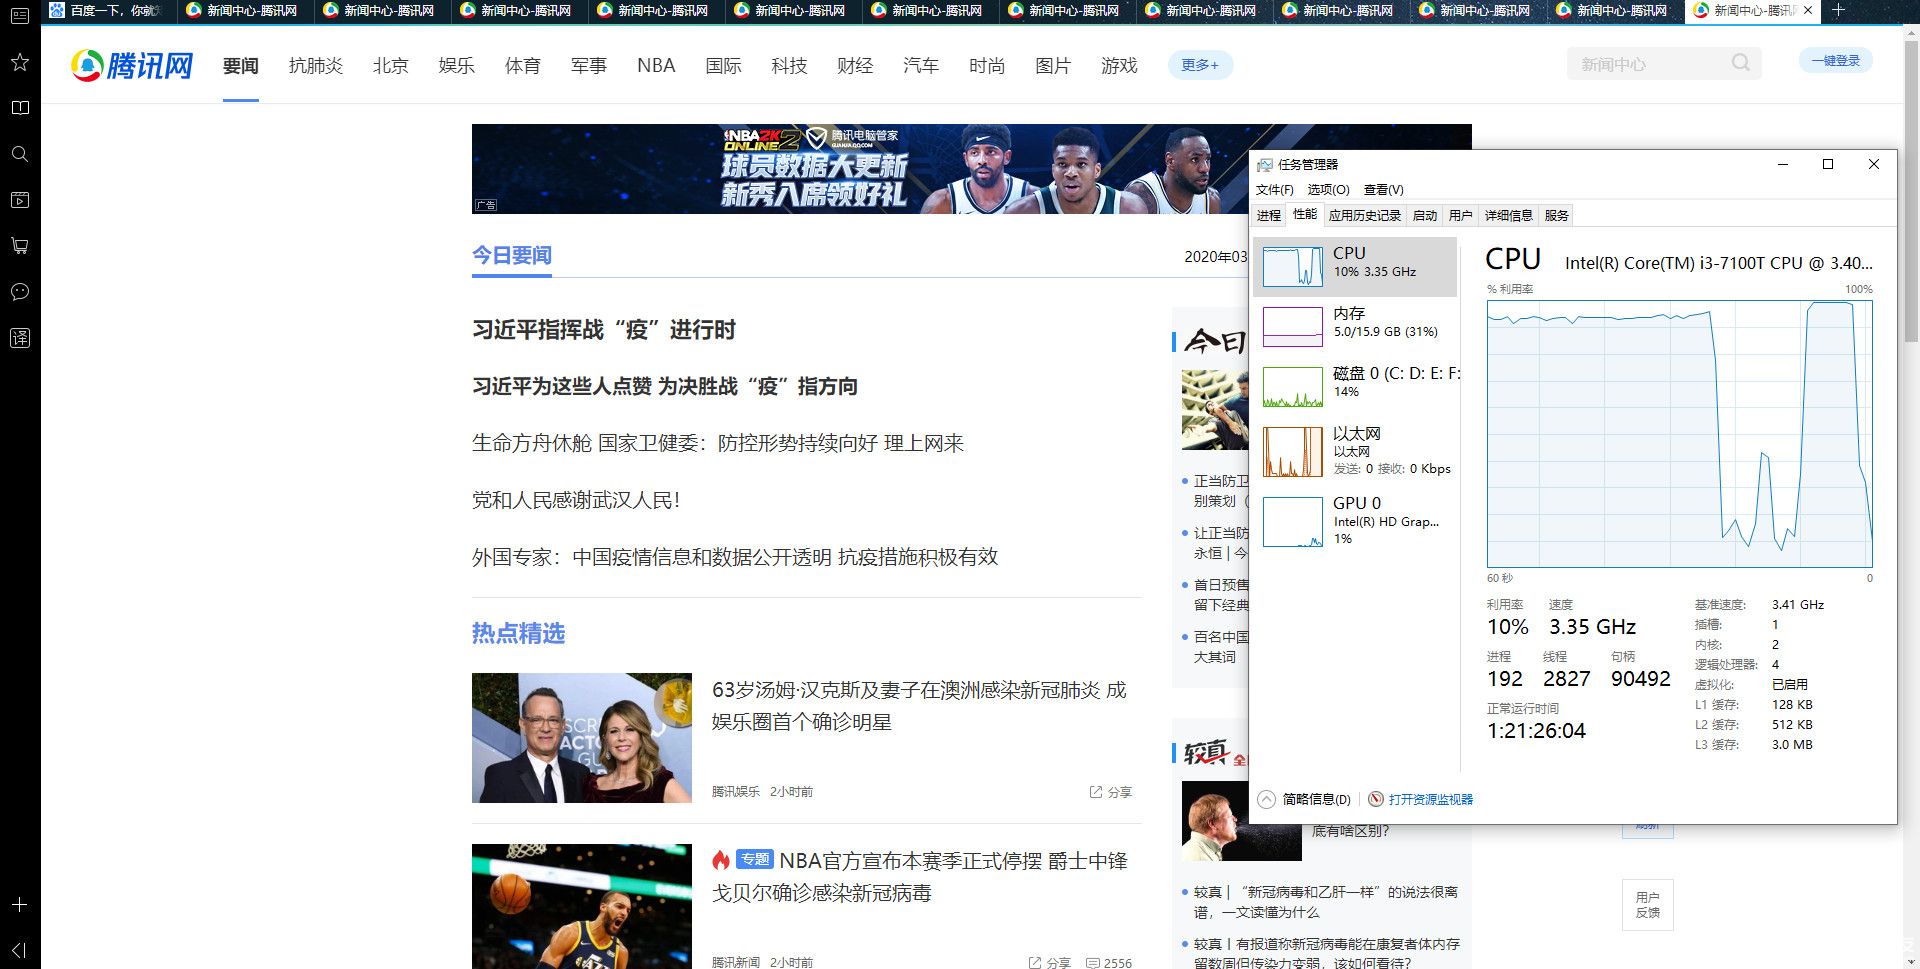The height and width of the screenshot is (969, 1920).
Task: Click the 一键登录 button
Action: [x=1835, y=60]
